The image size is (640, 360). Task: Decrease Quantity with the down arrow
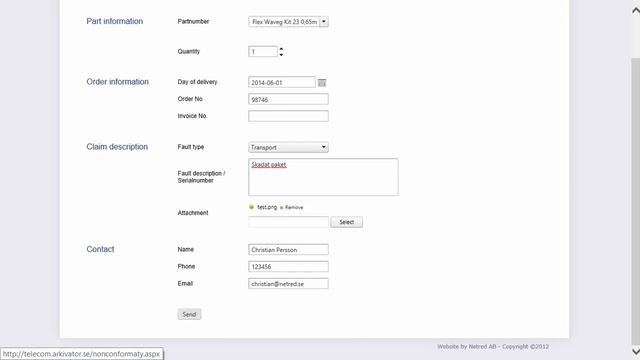(281, 54)
